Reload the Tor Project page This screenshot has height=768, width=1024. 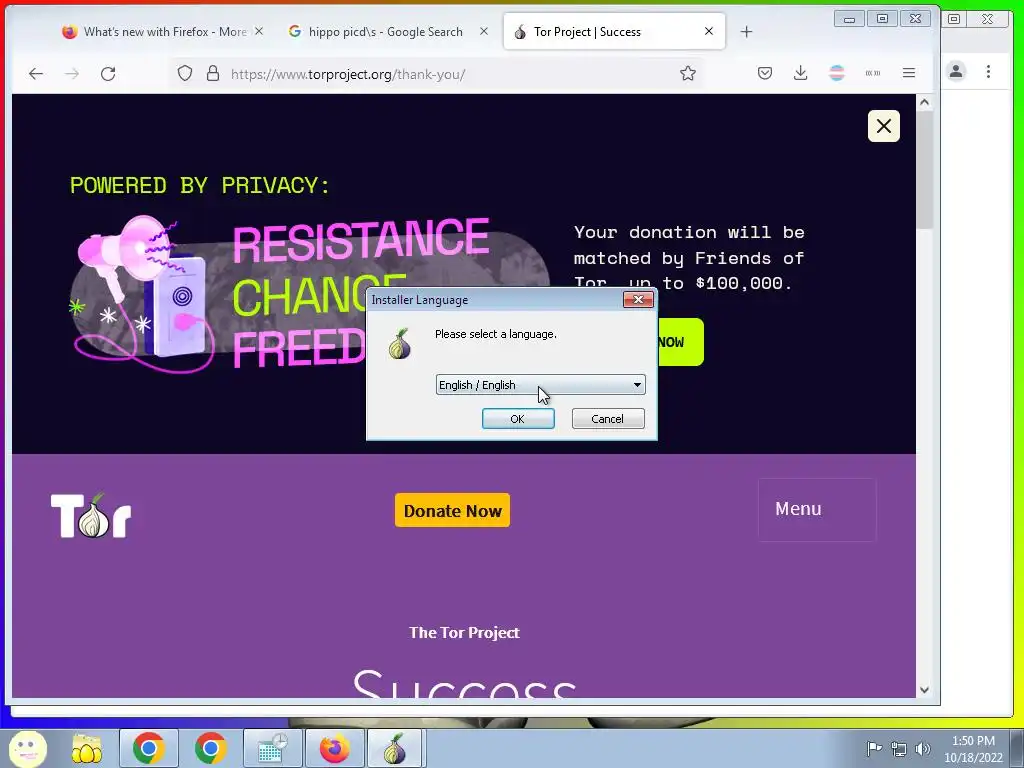coord(108,74)
